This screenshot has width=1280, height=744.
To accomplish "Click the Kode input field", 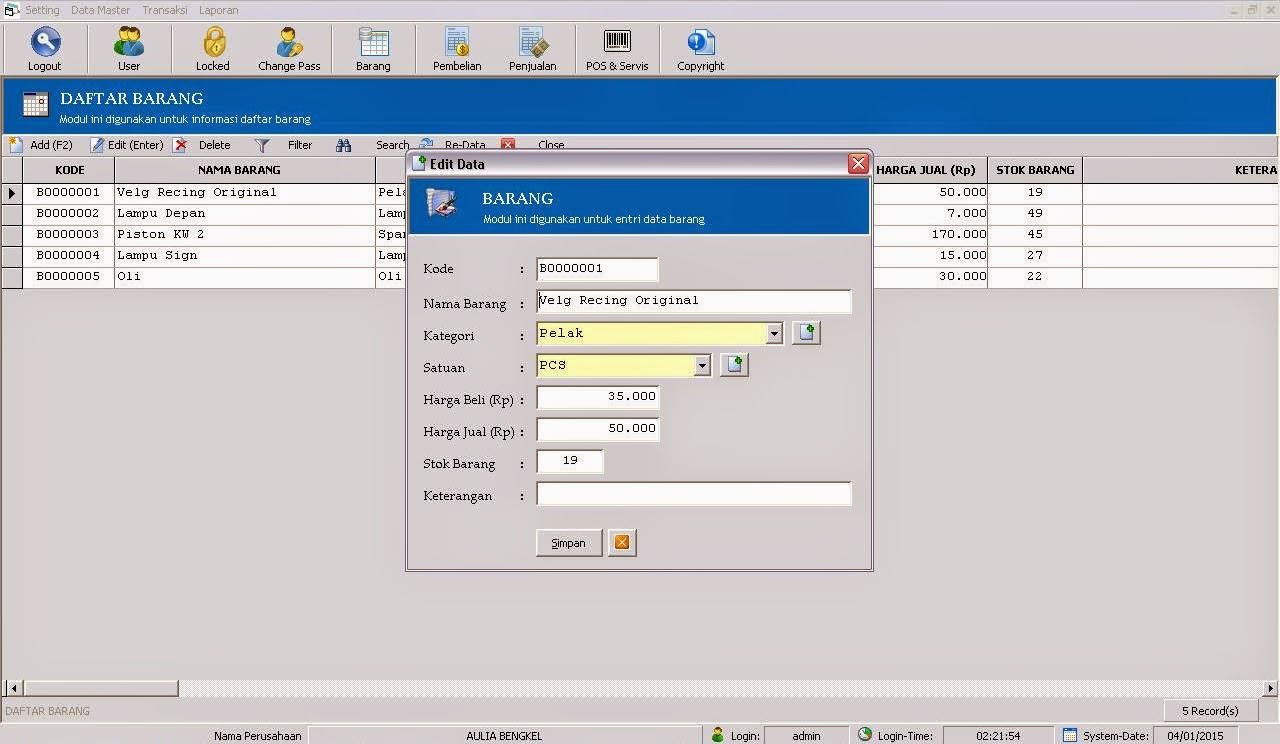I will point(597,269).
